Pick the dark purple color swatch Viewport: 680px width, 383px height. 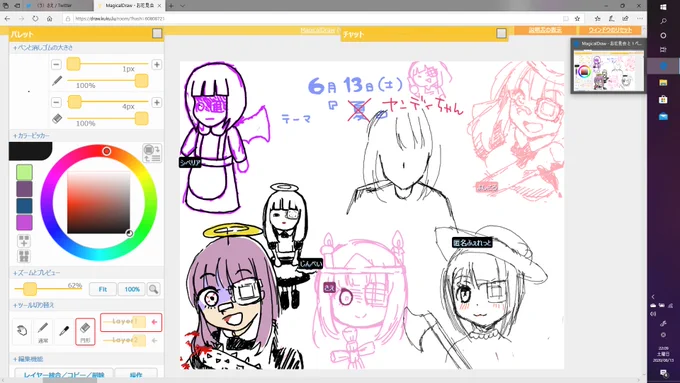click(x=24, y=189)
